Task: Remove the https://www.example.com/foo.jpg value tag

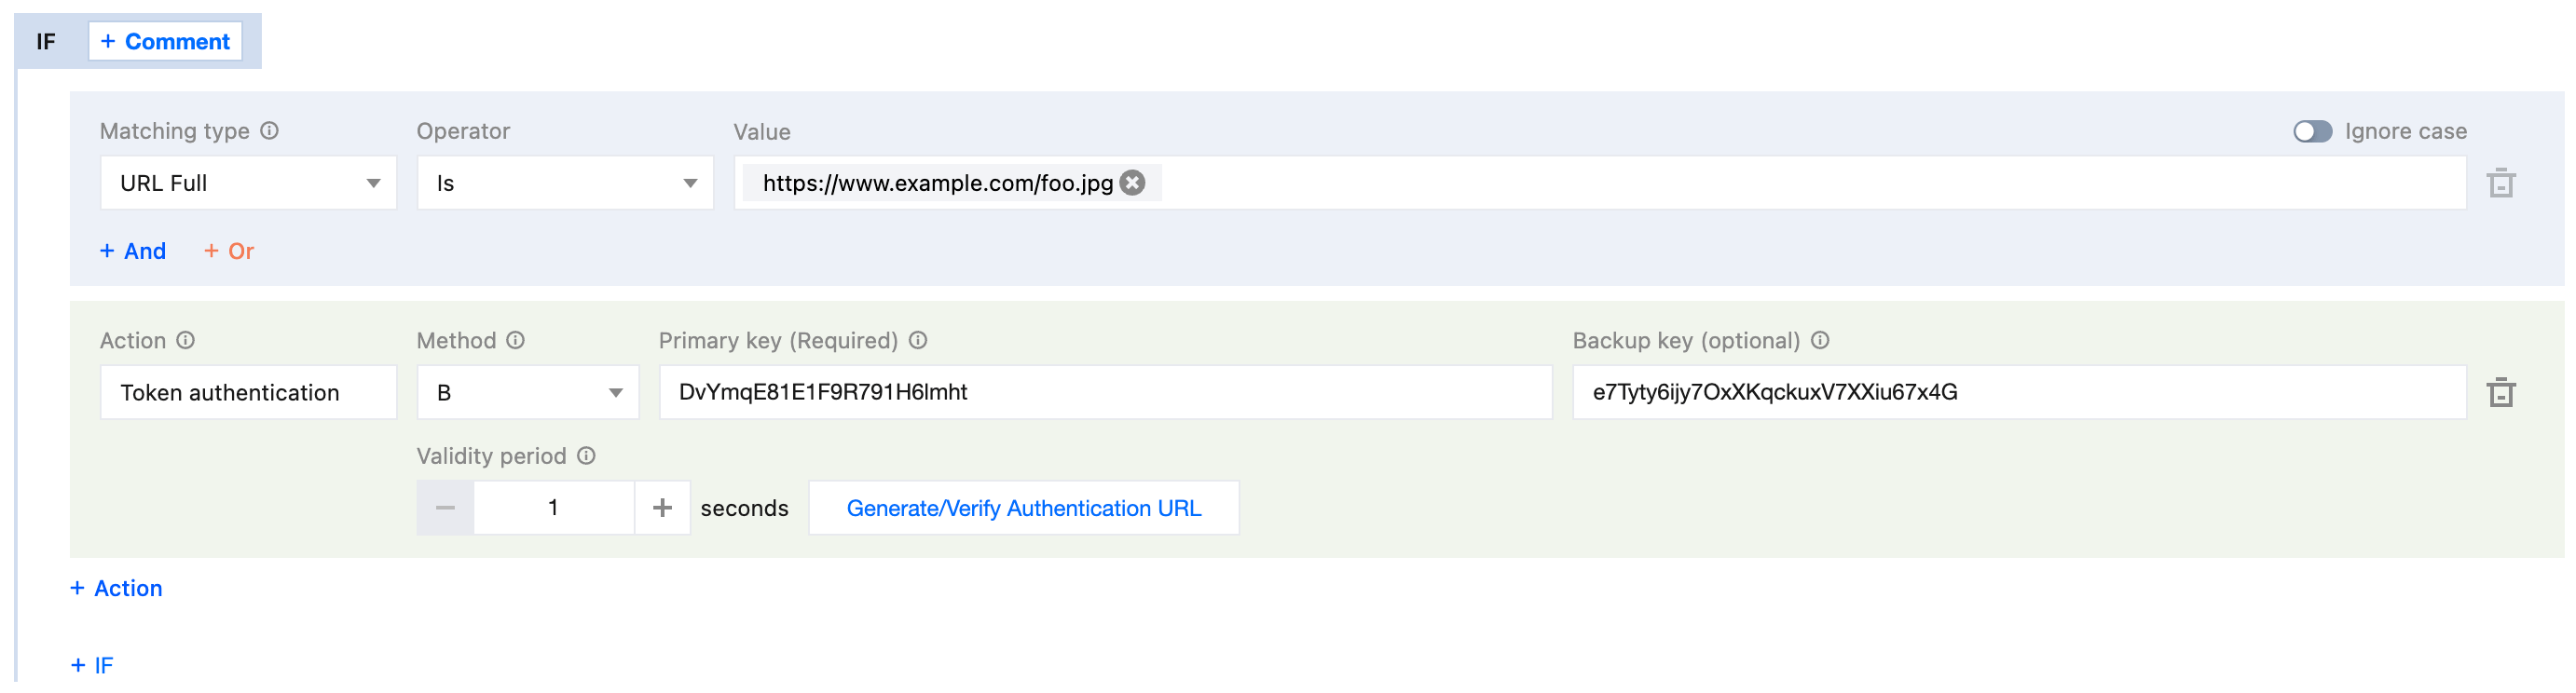Action: point(1132,183)
